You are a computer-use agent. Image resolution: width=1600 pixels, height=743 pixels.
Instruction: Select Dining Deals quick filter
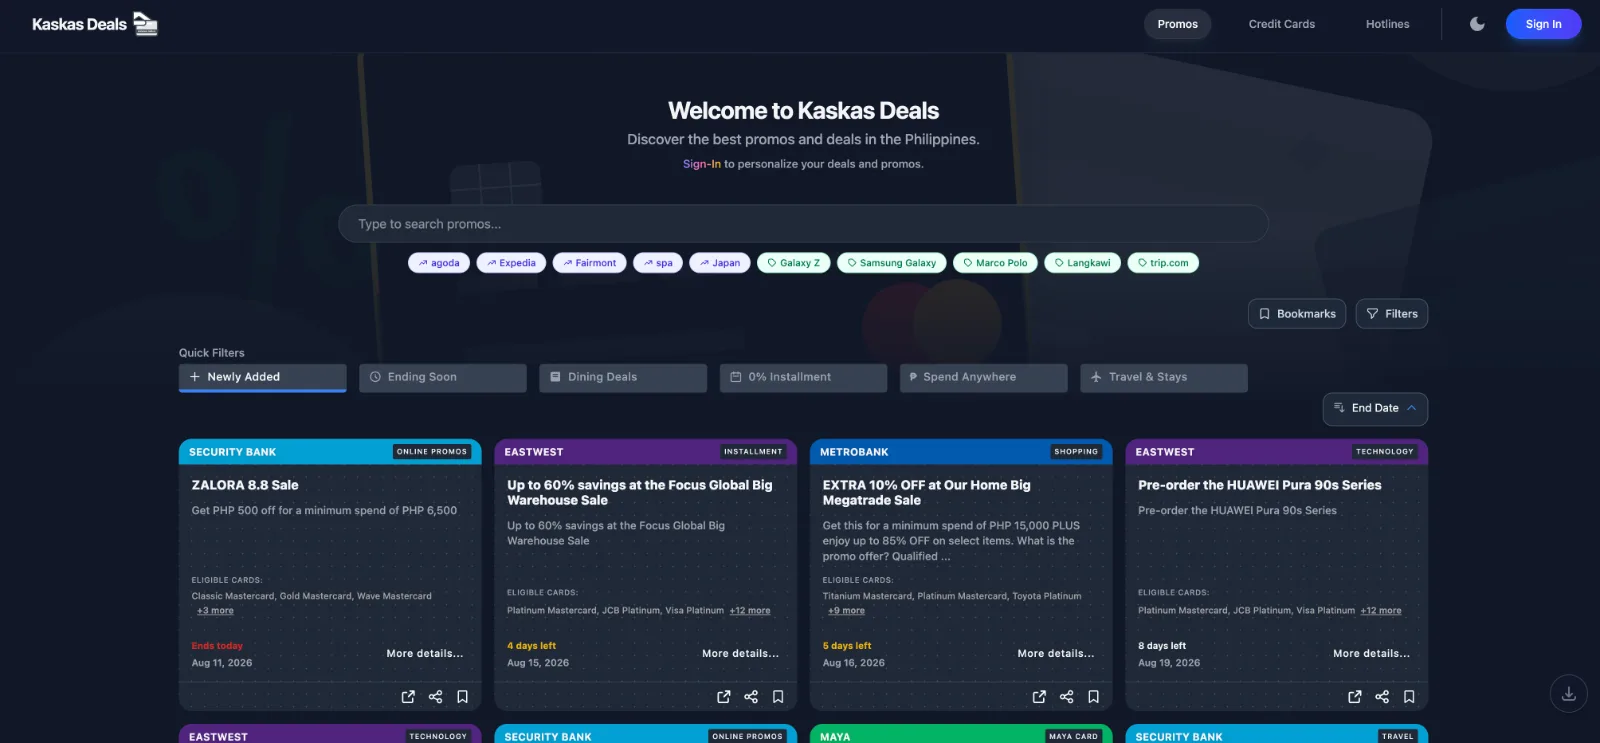pos(623,377)
